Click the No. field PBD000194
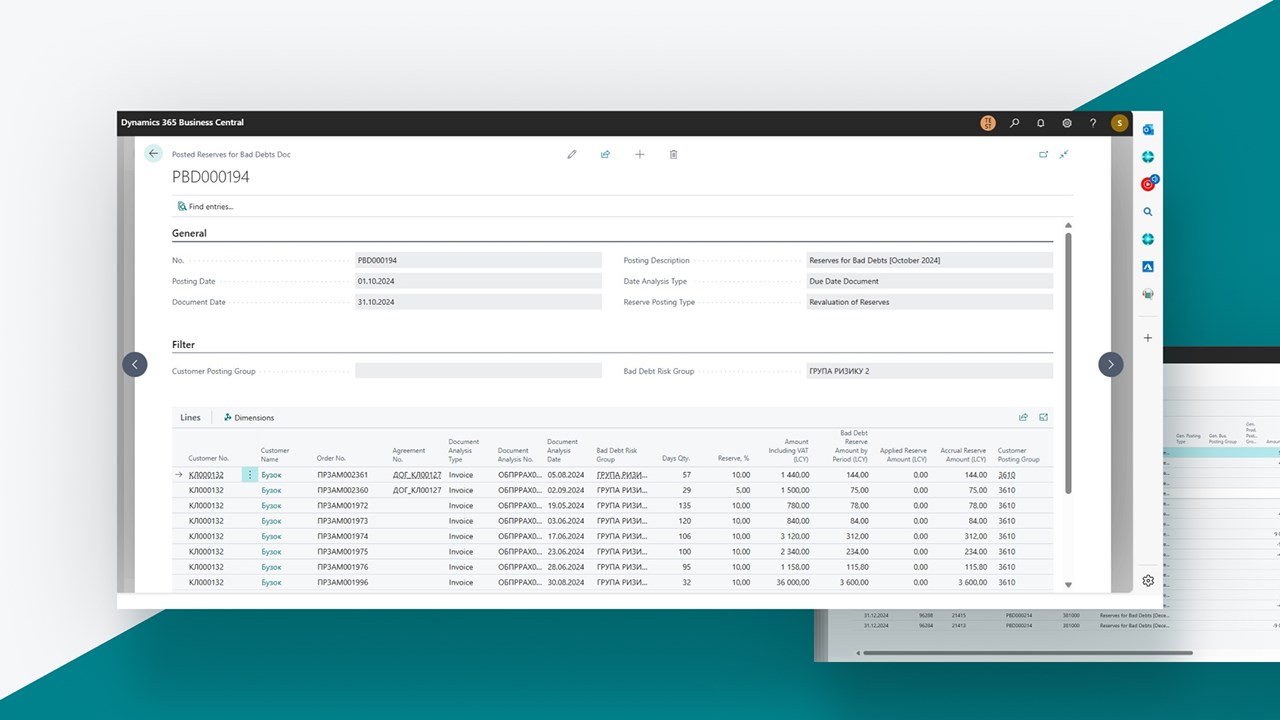 [479, 260]
